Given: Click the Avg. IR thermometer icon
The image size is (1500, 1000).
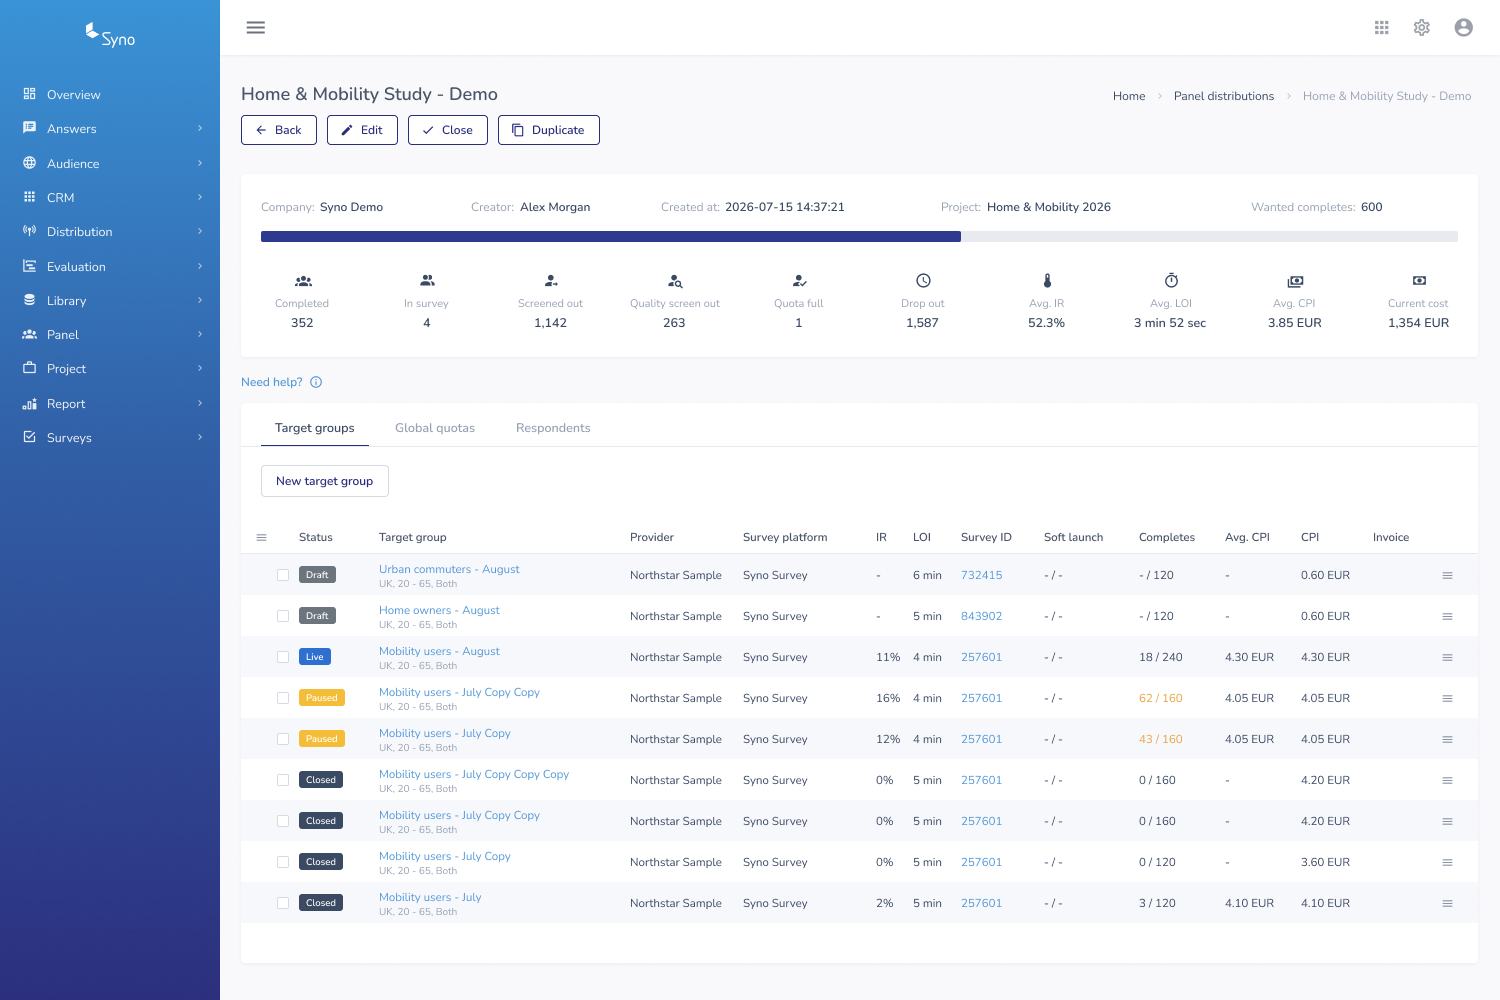Looking at the screenshot, I should 1047,281.
